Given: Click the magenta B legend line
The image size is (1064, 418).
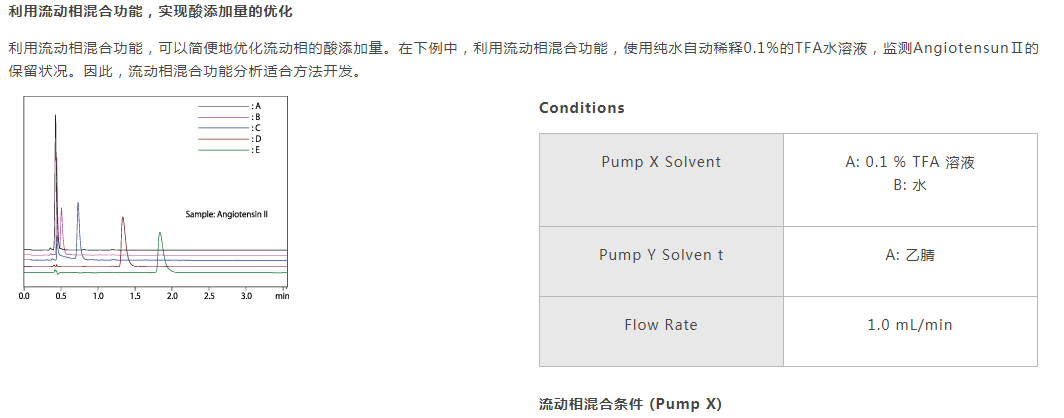Looking at the screenshot, I should [x=223, y=117].
